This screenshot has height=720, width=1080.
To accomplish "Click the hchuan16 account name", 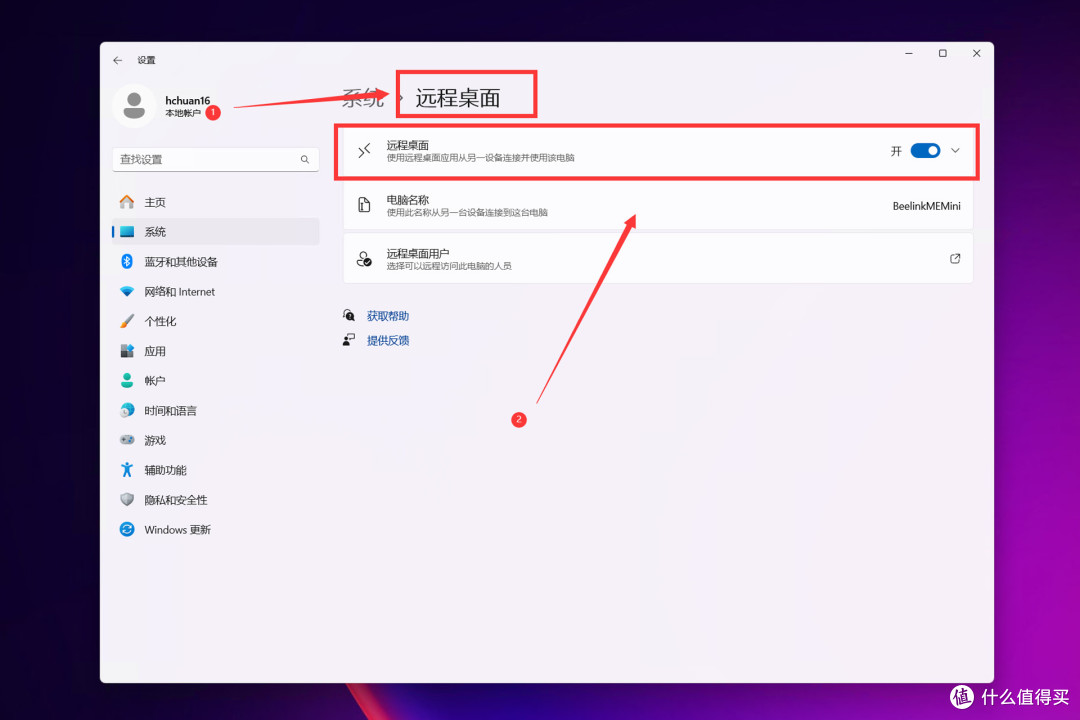I will (x=187, y=101).
